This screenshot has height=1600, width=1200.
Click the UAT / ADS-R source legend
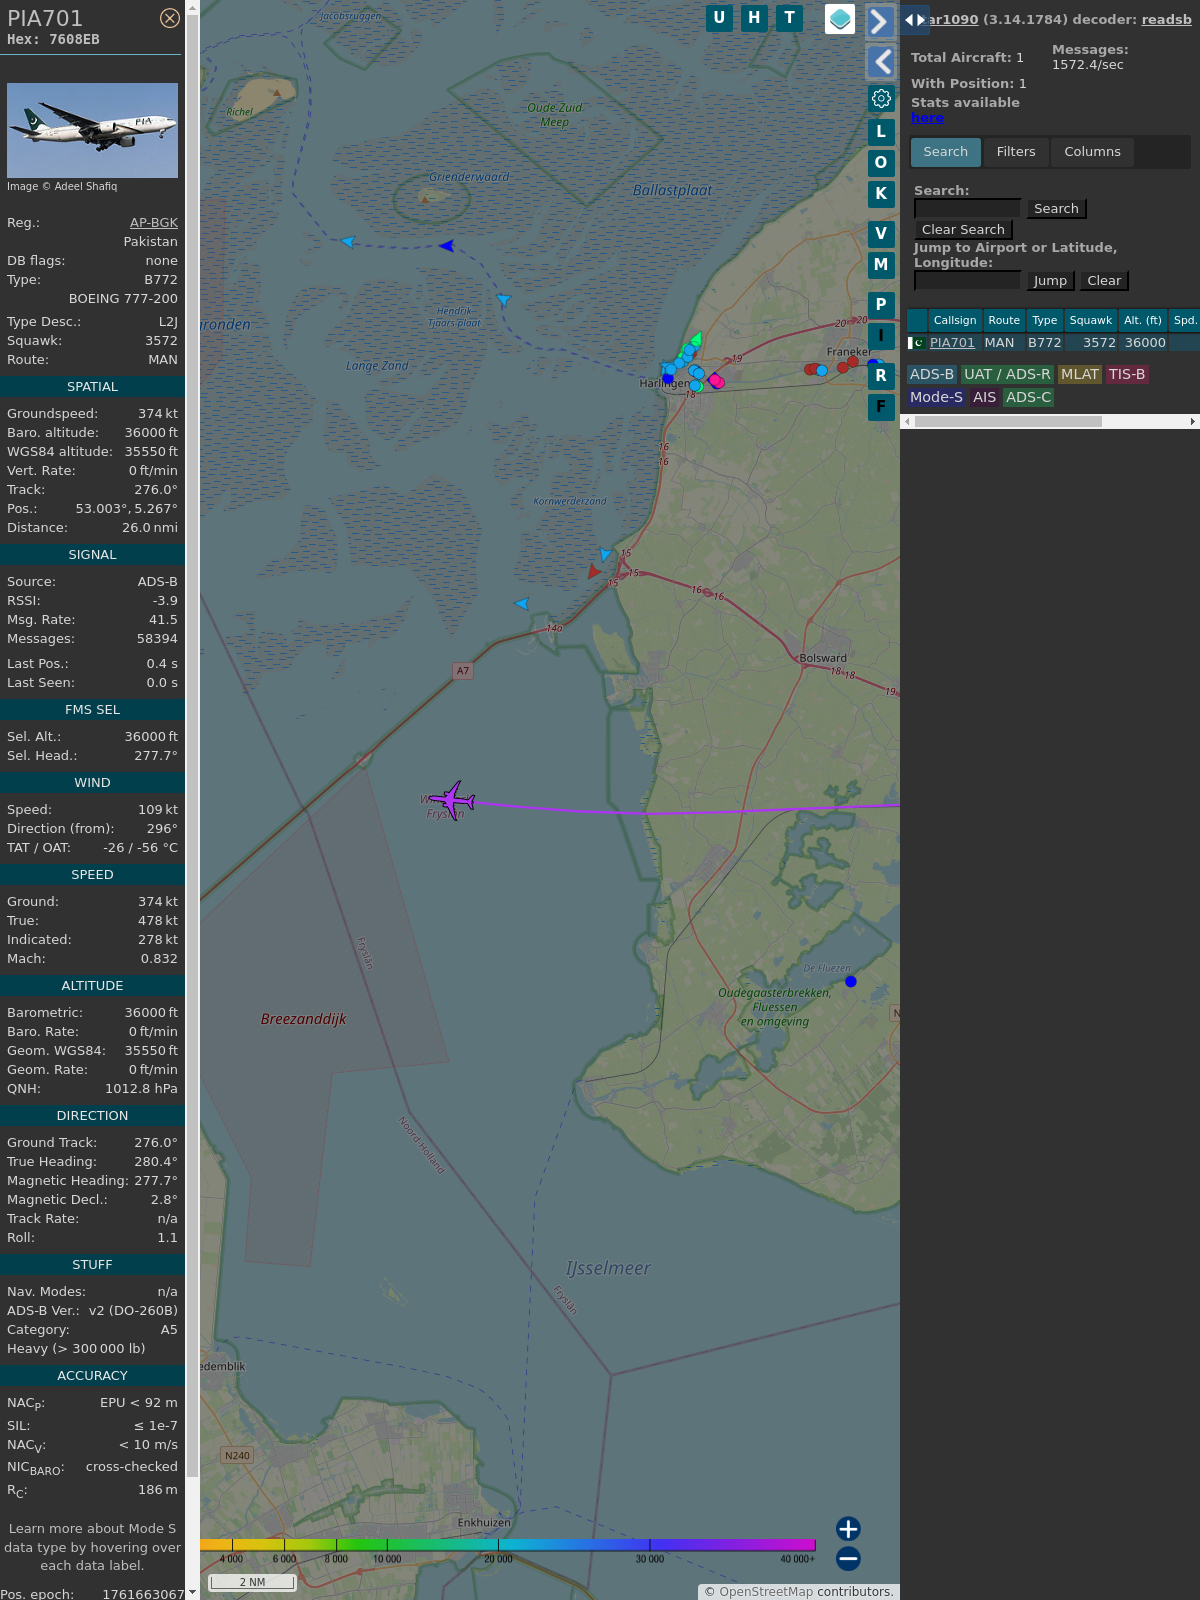[x=1007, y=374]
